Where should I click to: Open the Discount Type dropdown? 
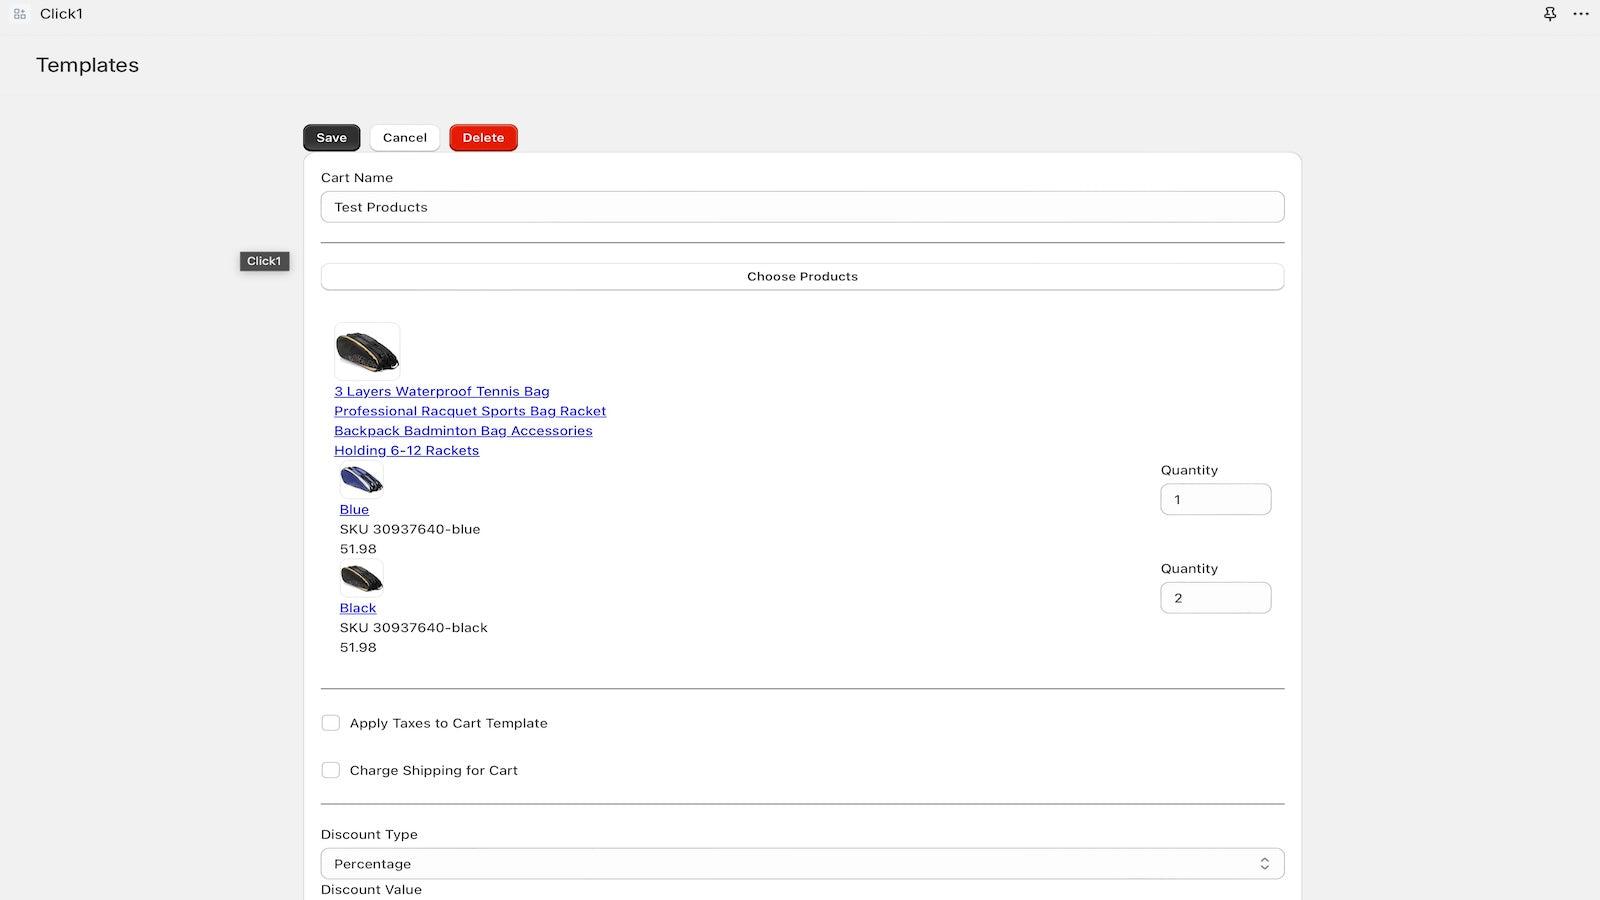tap(802, 863)
